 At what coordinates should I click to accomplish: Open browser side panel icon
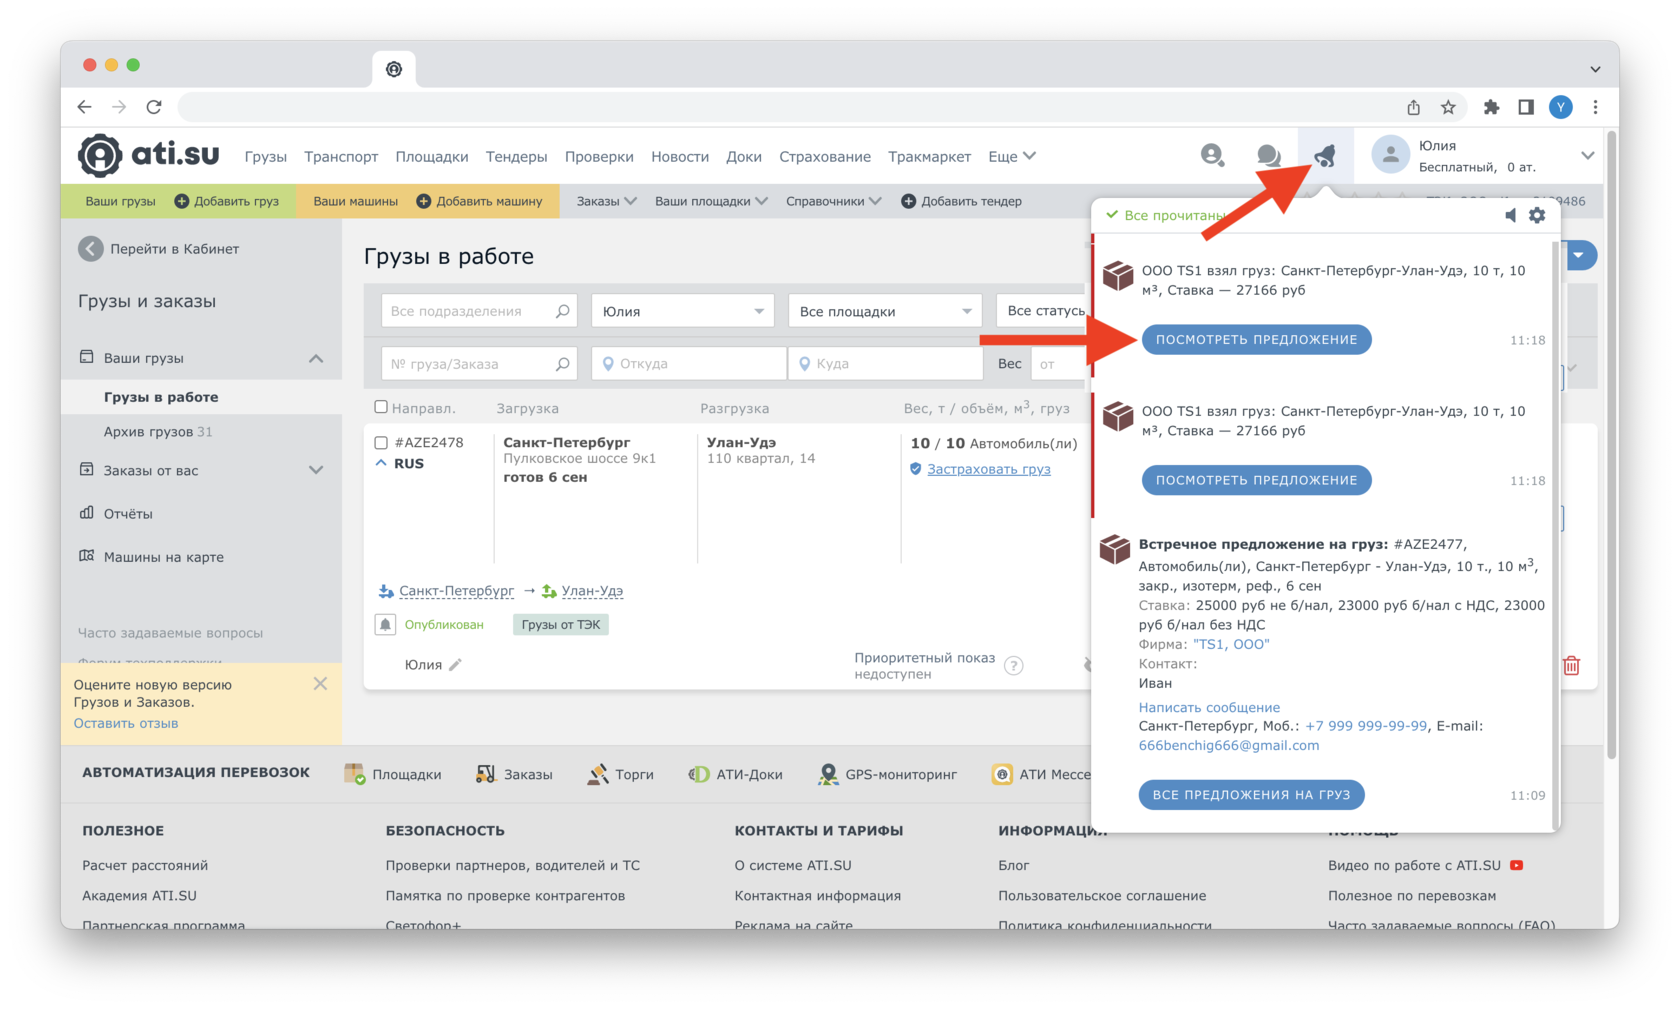coord(1526,107)
